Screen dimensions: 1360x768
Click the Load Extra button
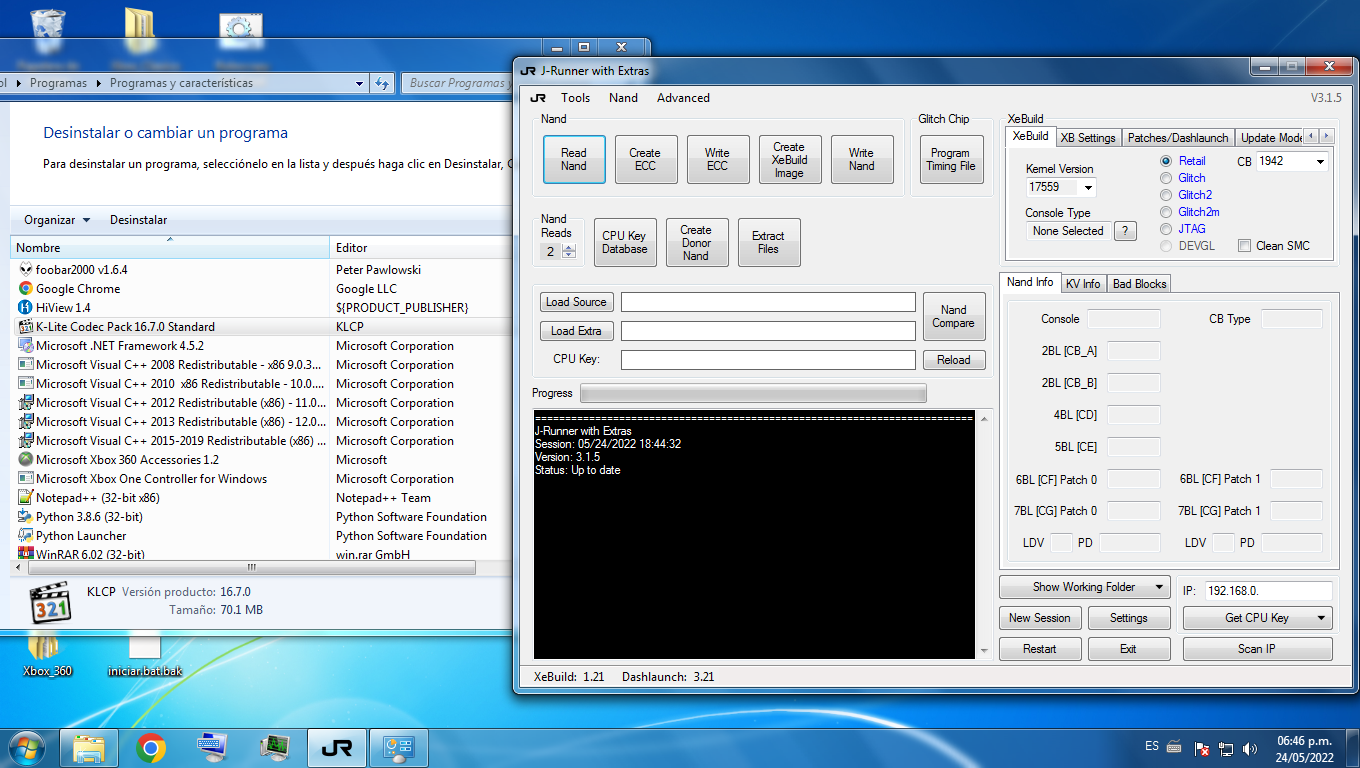click(x=577, y=331)
